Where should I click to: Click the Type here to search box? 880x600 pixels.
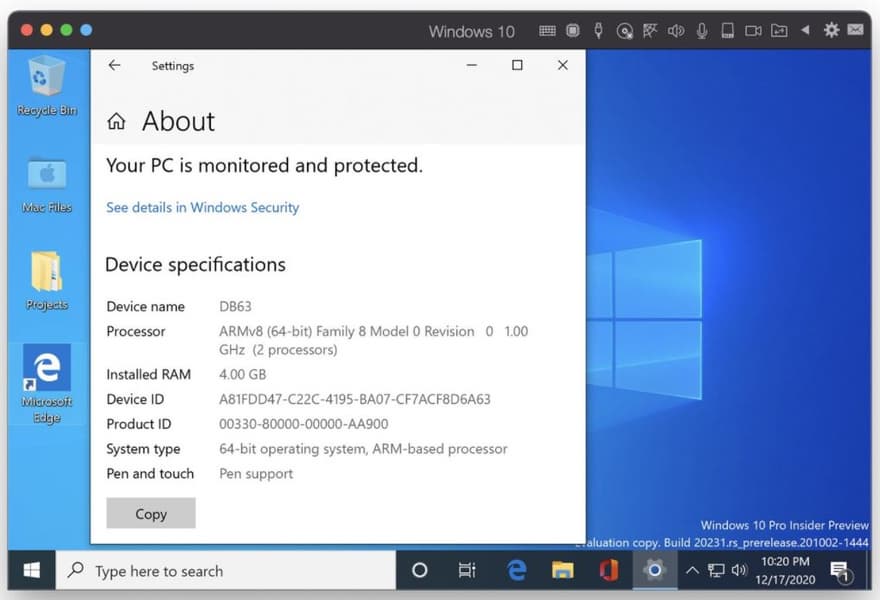(226, 570)
